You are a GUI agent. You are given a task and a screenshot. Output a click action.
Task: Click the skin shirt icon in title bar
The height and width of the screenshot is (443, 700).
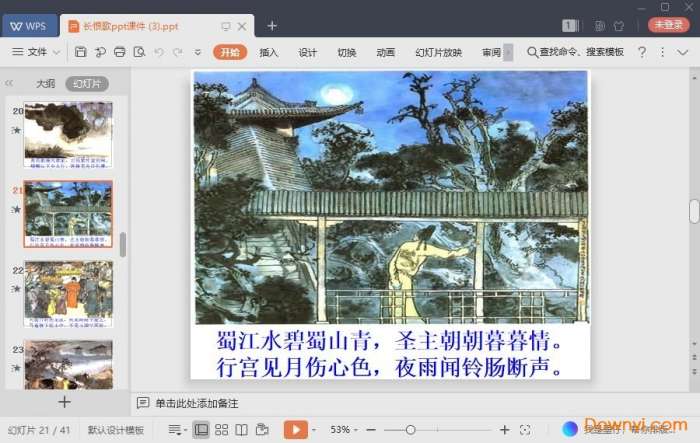[619, 26]
